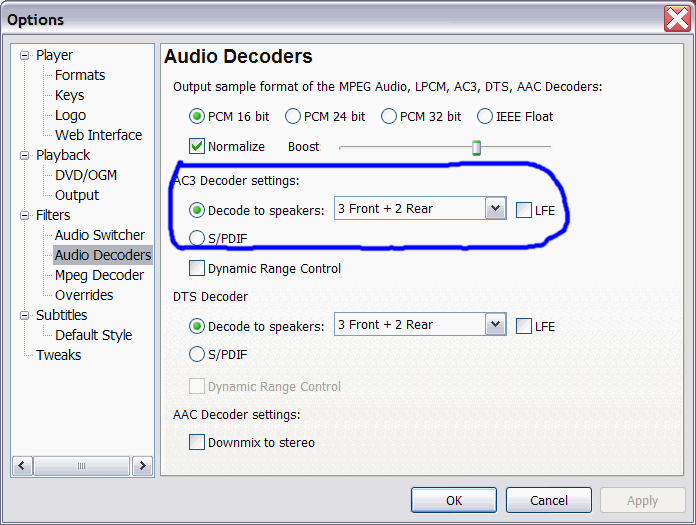Viewport: 696px width, 525px height.
Task: Enable the AC3 LFE checkbox
Action: pyautogui.click(x=524, y=210)
